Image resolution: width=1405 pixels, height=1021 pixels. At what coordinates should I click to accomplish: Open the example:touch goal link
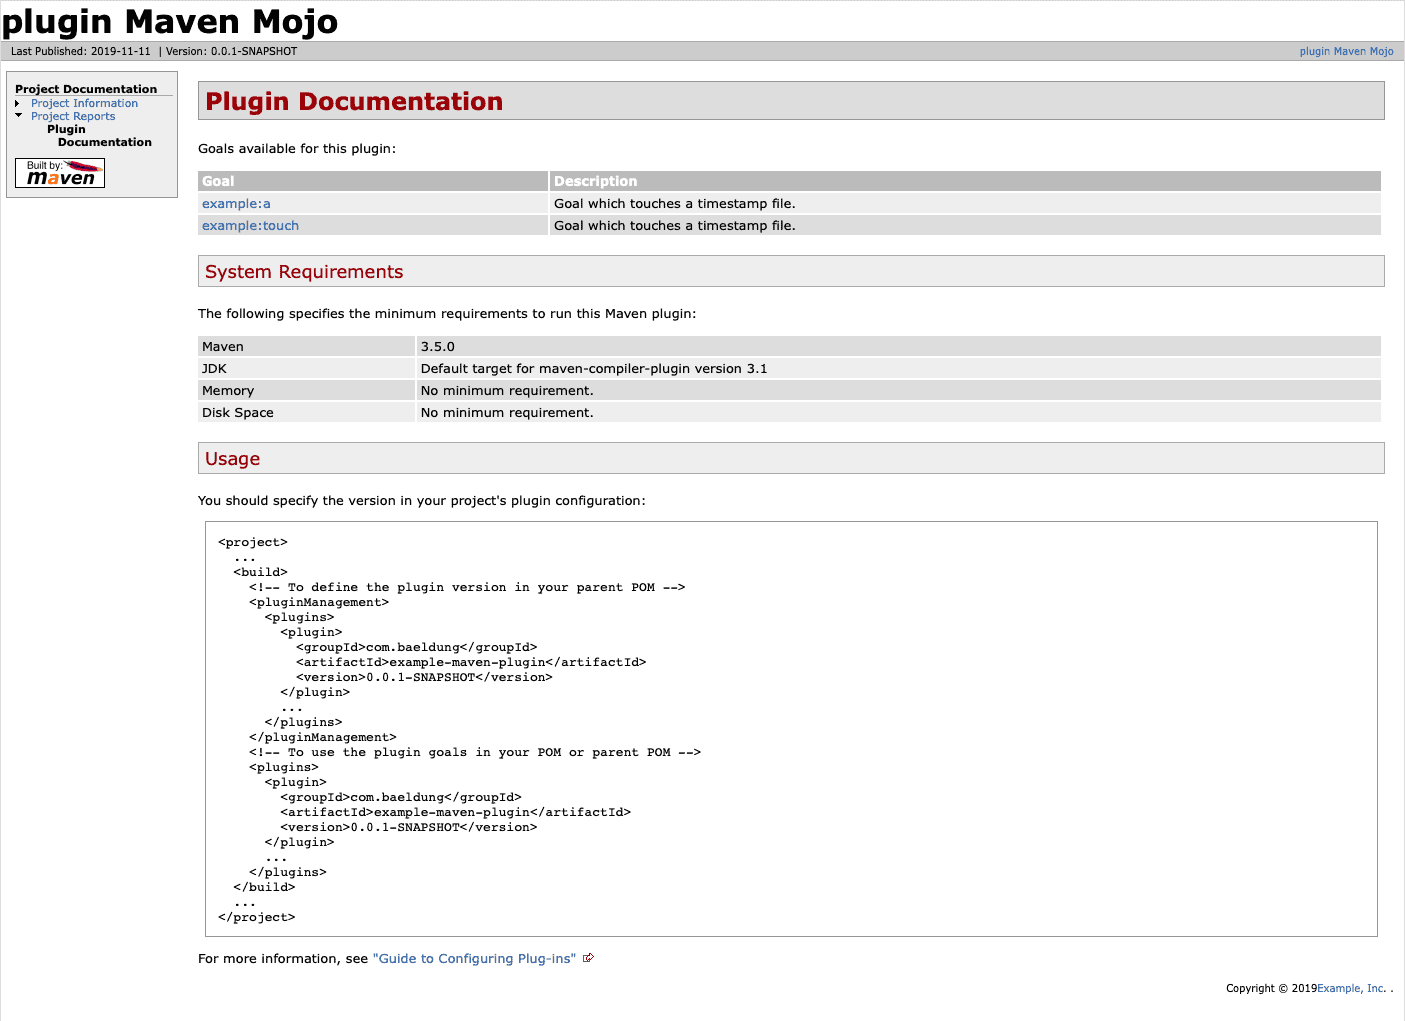(x=250, y=225)
